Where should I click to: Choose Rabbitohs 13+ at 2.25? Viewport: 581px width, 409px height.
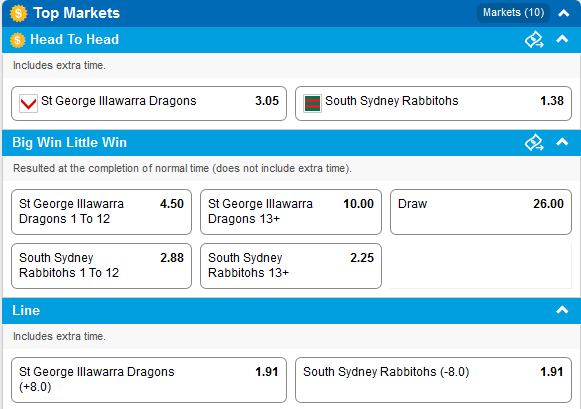(291, 266)
